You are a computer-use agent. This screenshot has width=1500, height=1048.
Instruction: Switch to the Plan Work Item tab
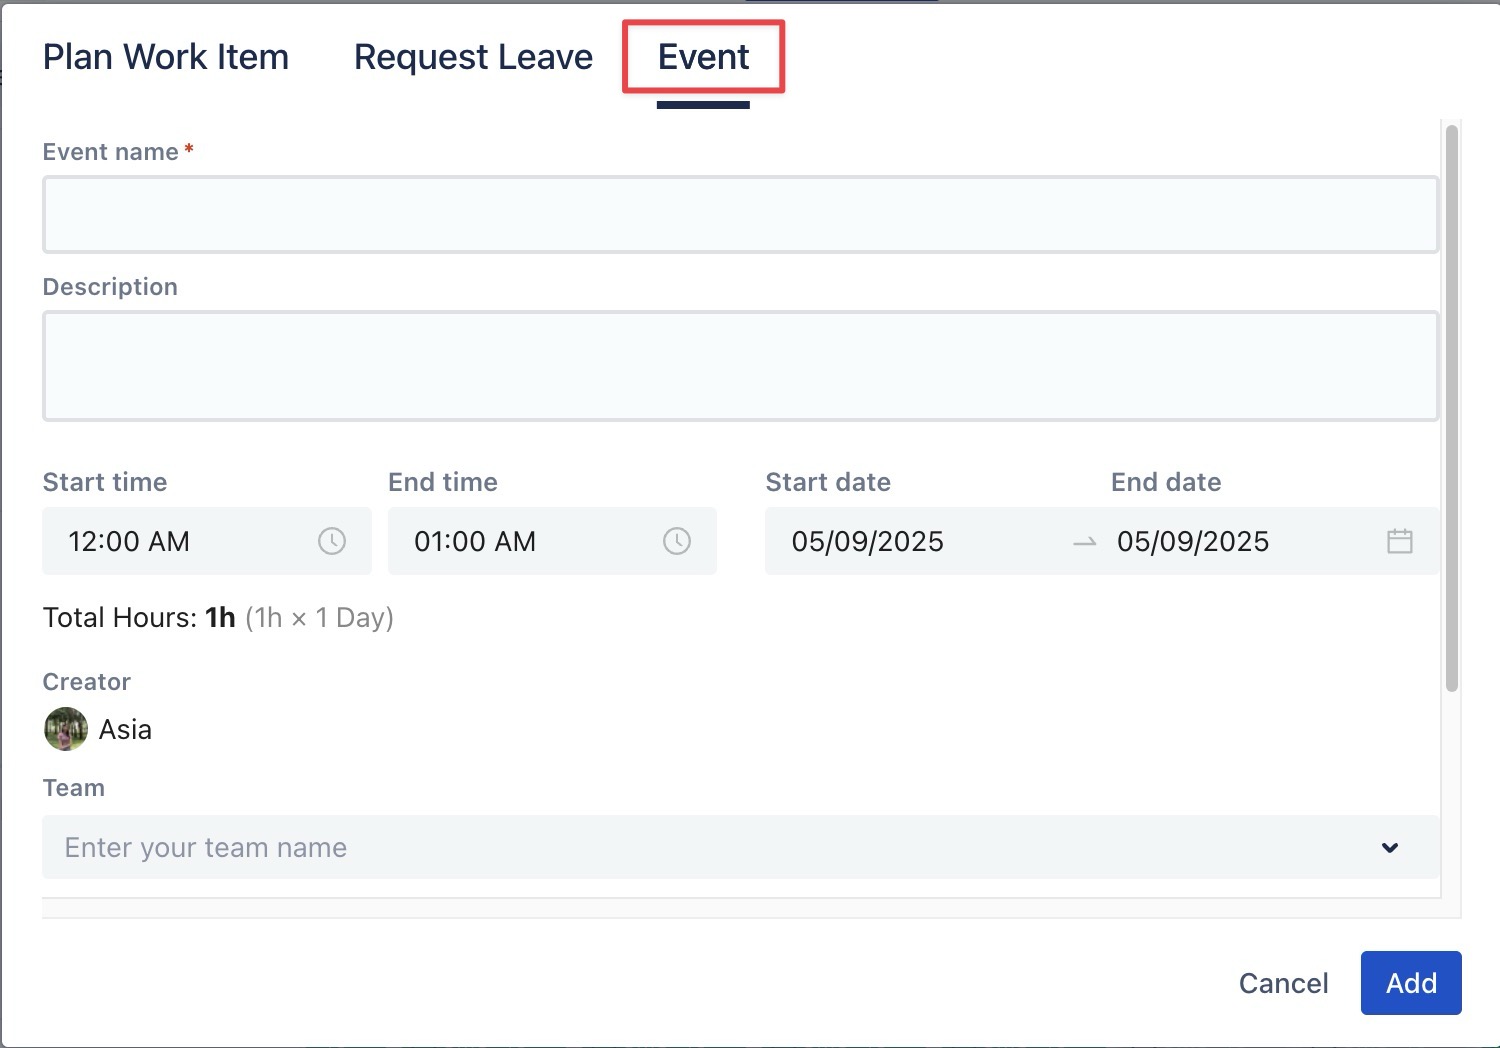click(x=166, y=58)
